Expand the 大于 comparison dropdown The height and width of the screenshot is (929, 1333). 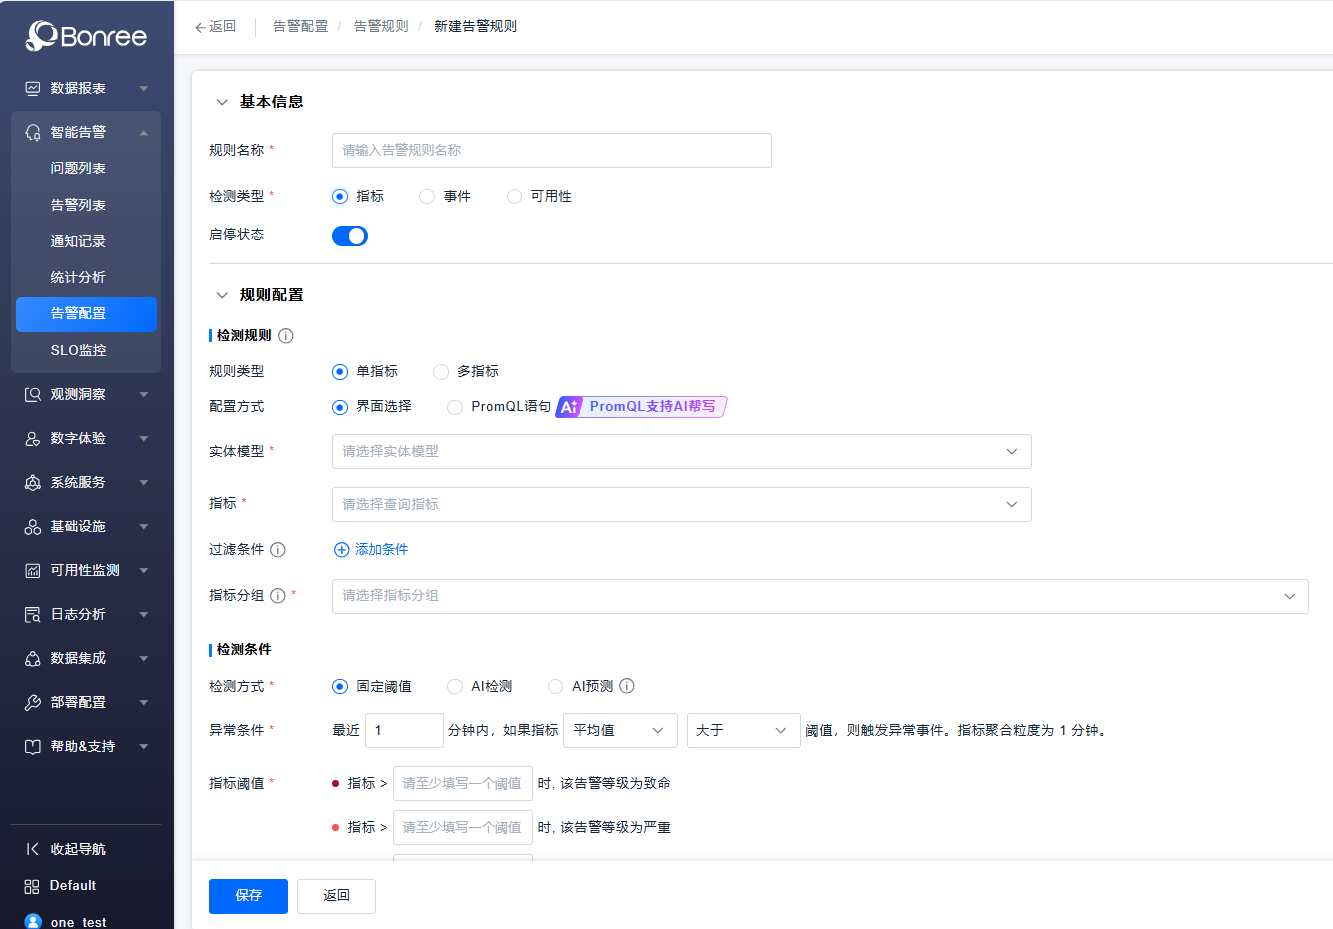click(x=743, y=730)
